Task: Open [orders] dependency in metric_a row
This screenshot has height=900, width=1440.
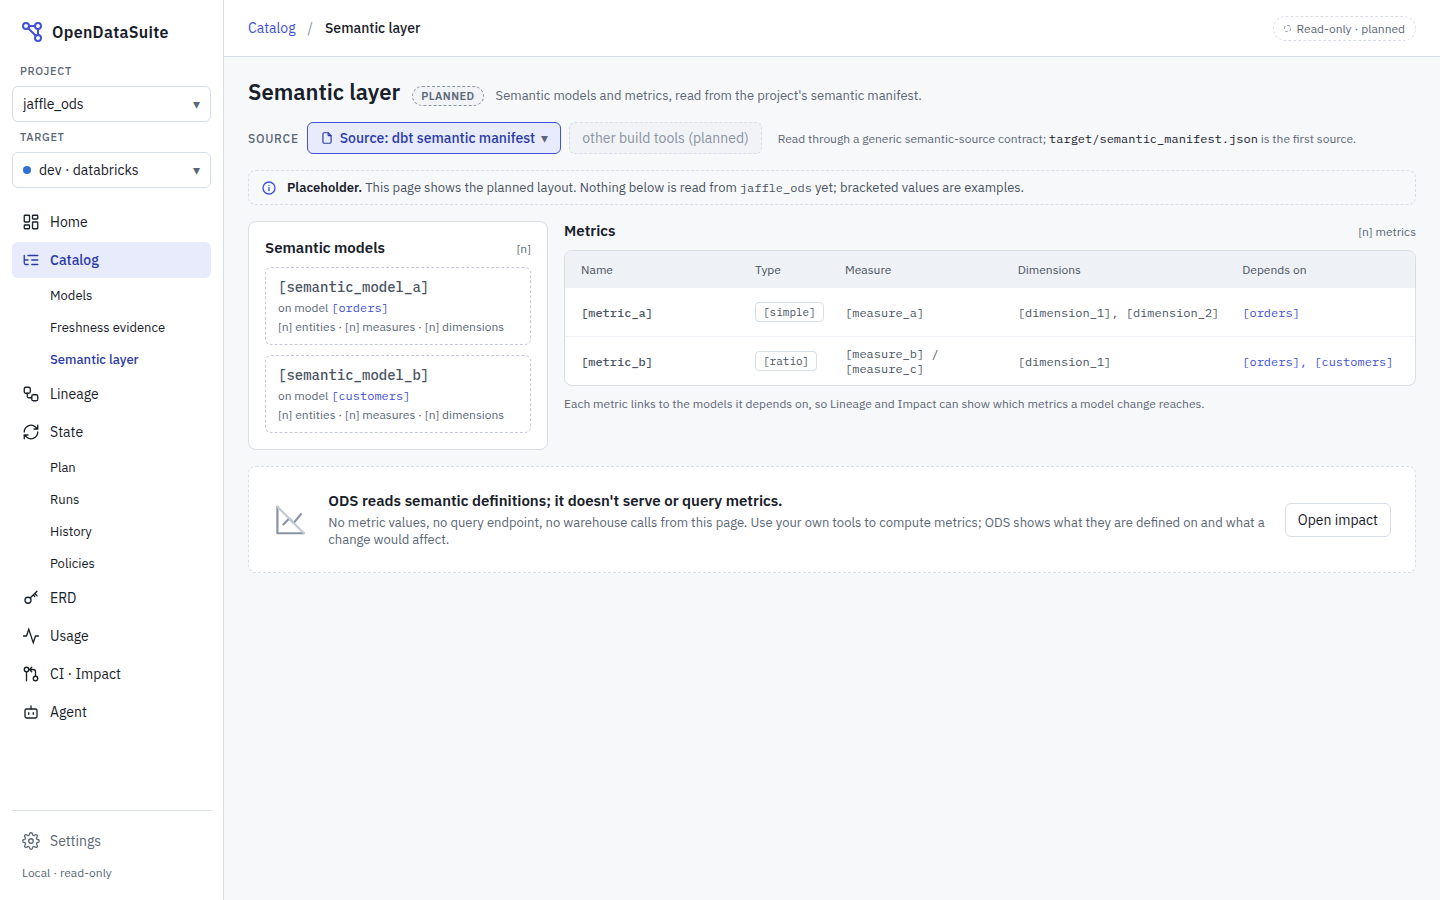Action: [x=1271, y=313]
